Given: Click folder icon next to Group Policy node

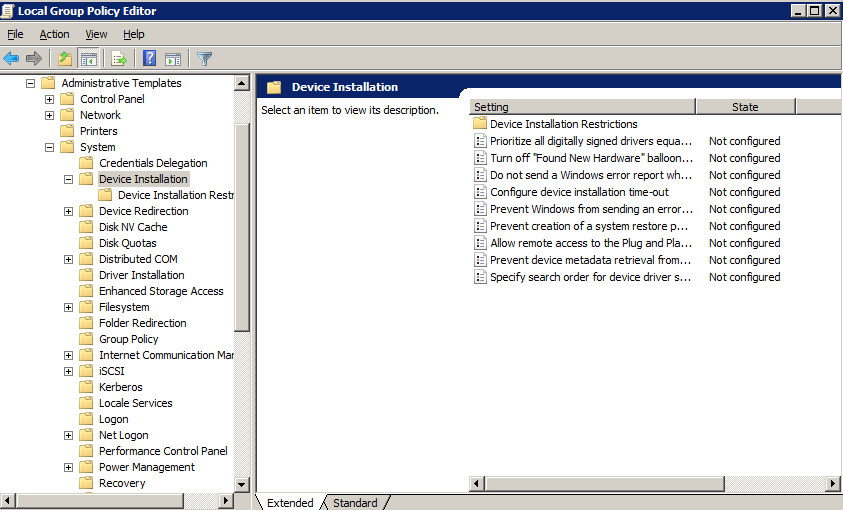Looking at the screenshot, I should (x=86, y=339).
